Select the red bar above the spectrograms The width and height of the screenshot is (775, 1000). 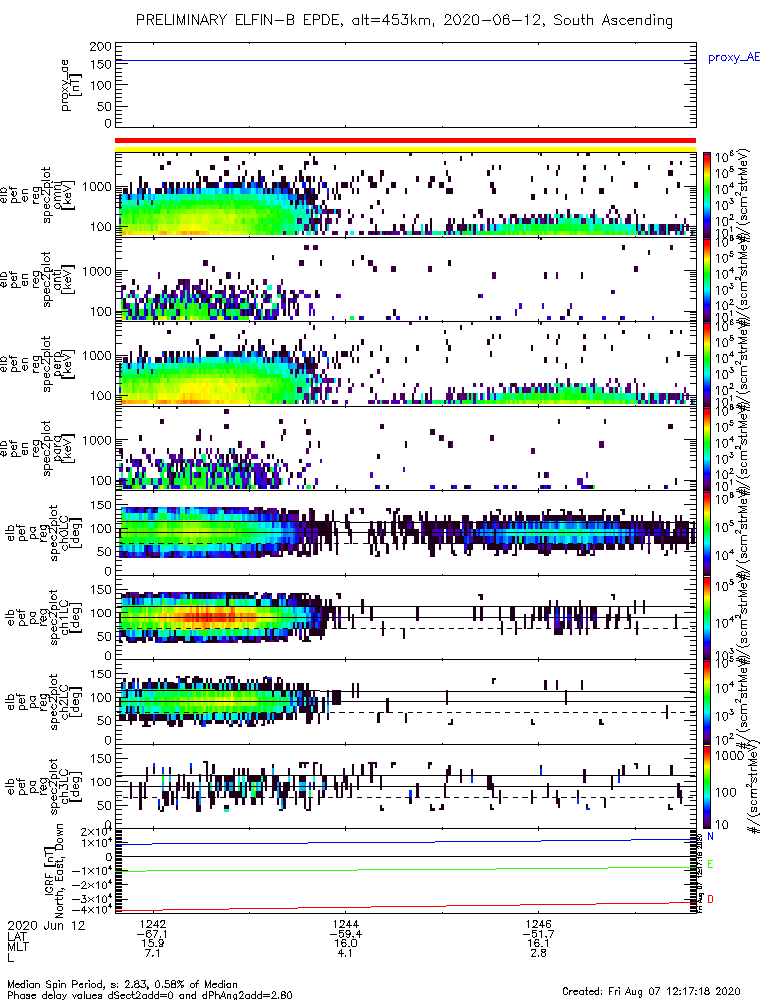click(405, 140)
